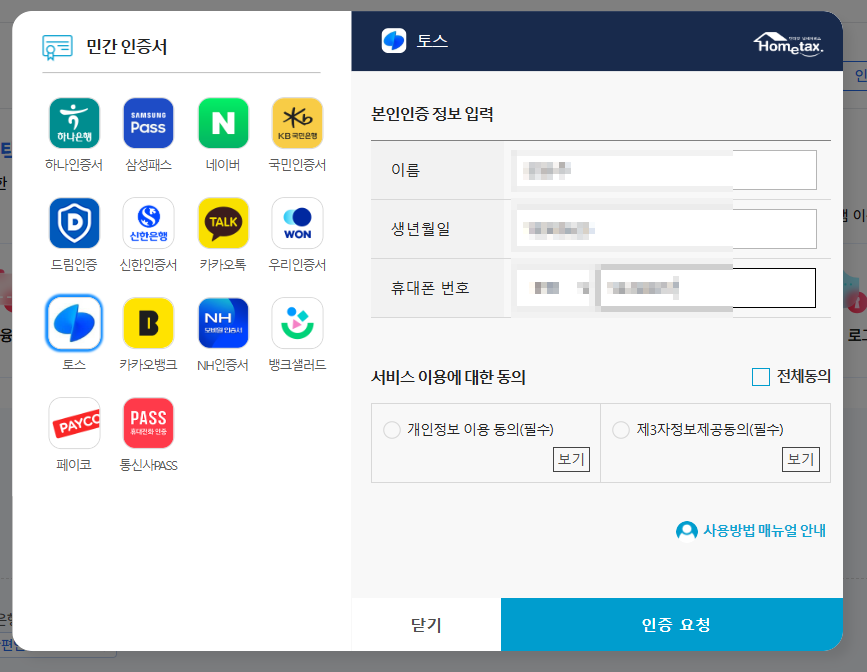The height and width of the screenshot is (672, 867).
Task: Click the 네이버 label
Action: pos(223,165)
